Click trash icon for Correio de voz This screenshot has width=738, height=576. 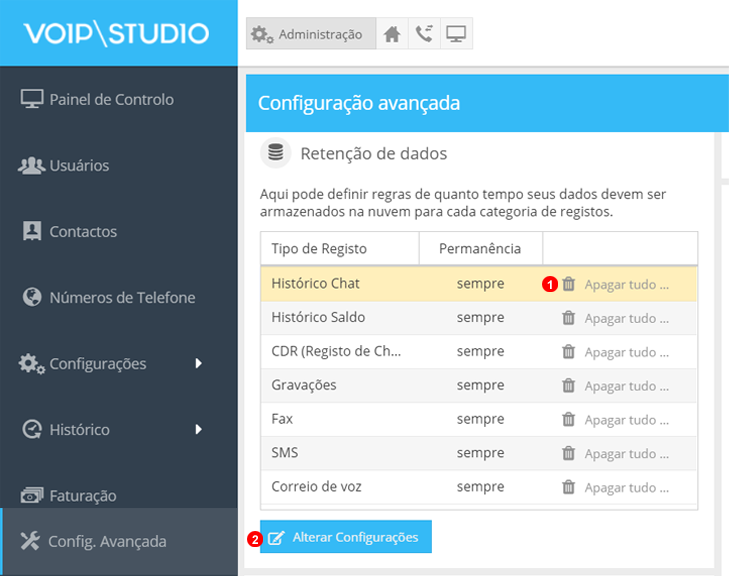[x=568, y=488]
